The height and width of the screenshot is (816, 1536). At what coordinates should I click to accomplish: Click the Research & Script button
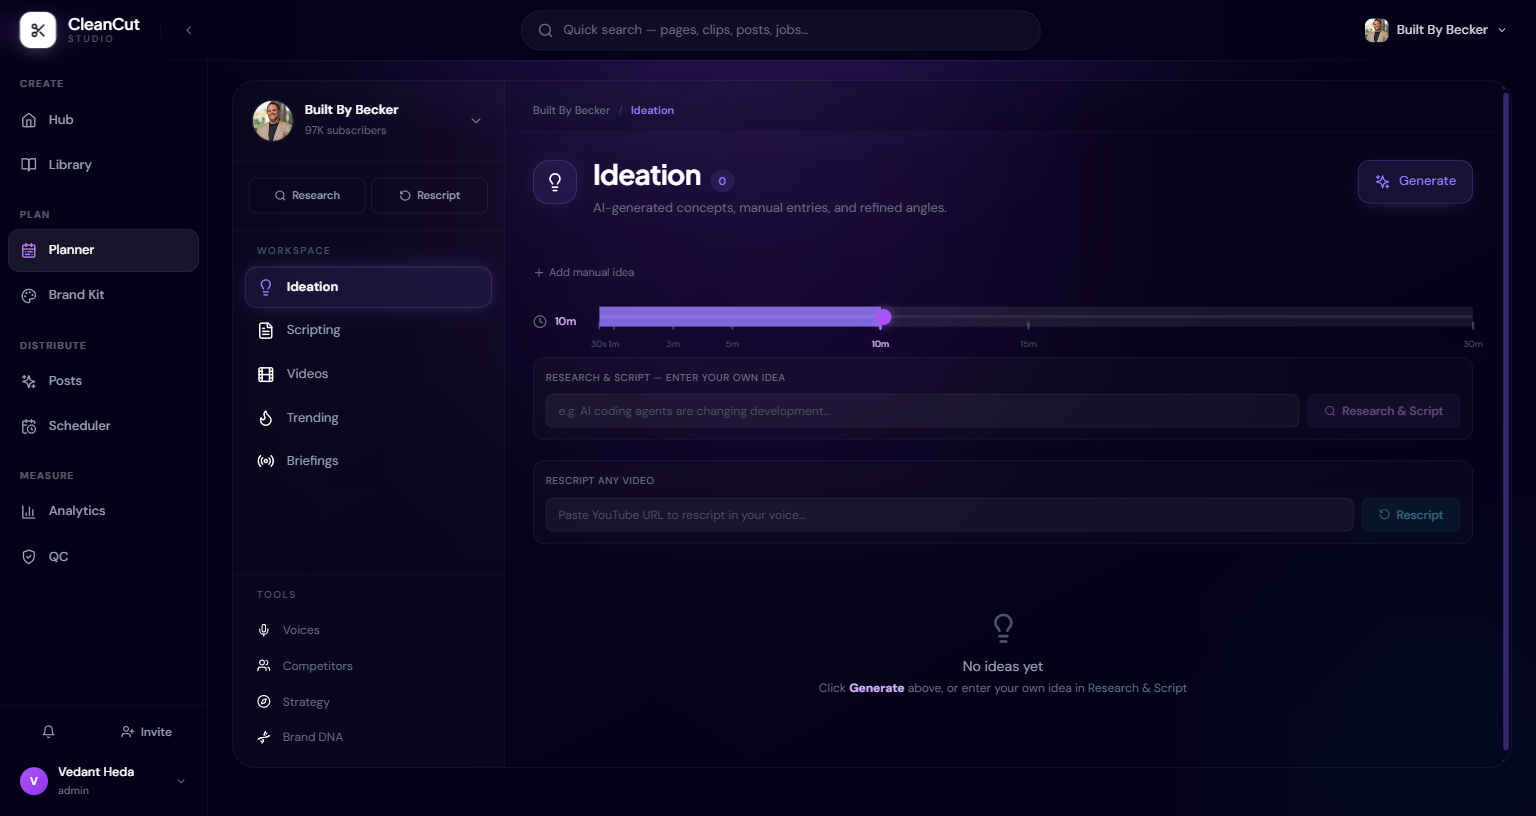(1383, 411)
